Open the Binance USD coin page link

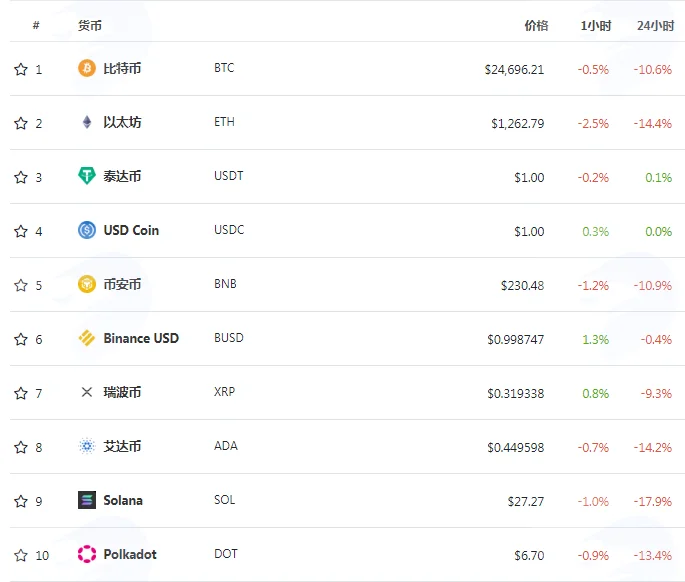(x=141, y=338)
